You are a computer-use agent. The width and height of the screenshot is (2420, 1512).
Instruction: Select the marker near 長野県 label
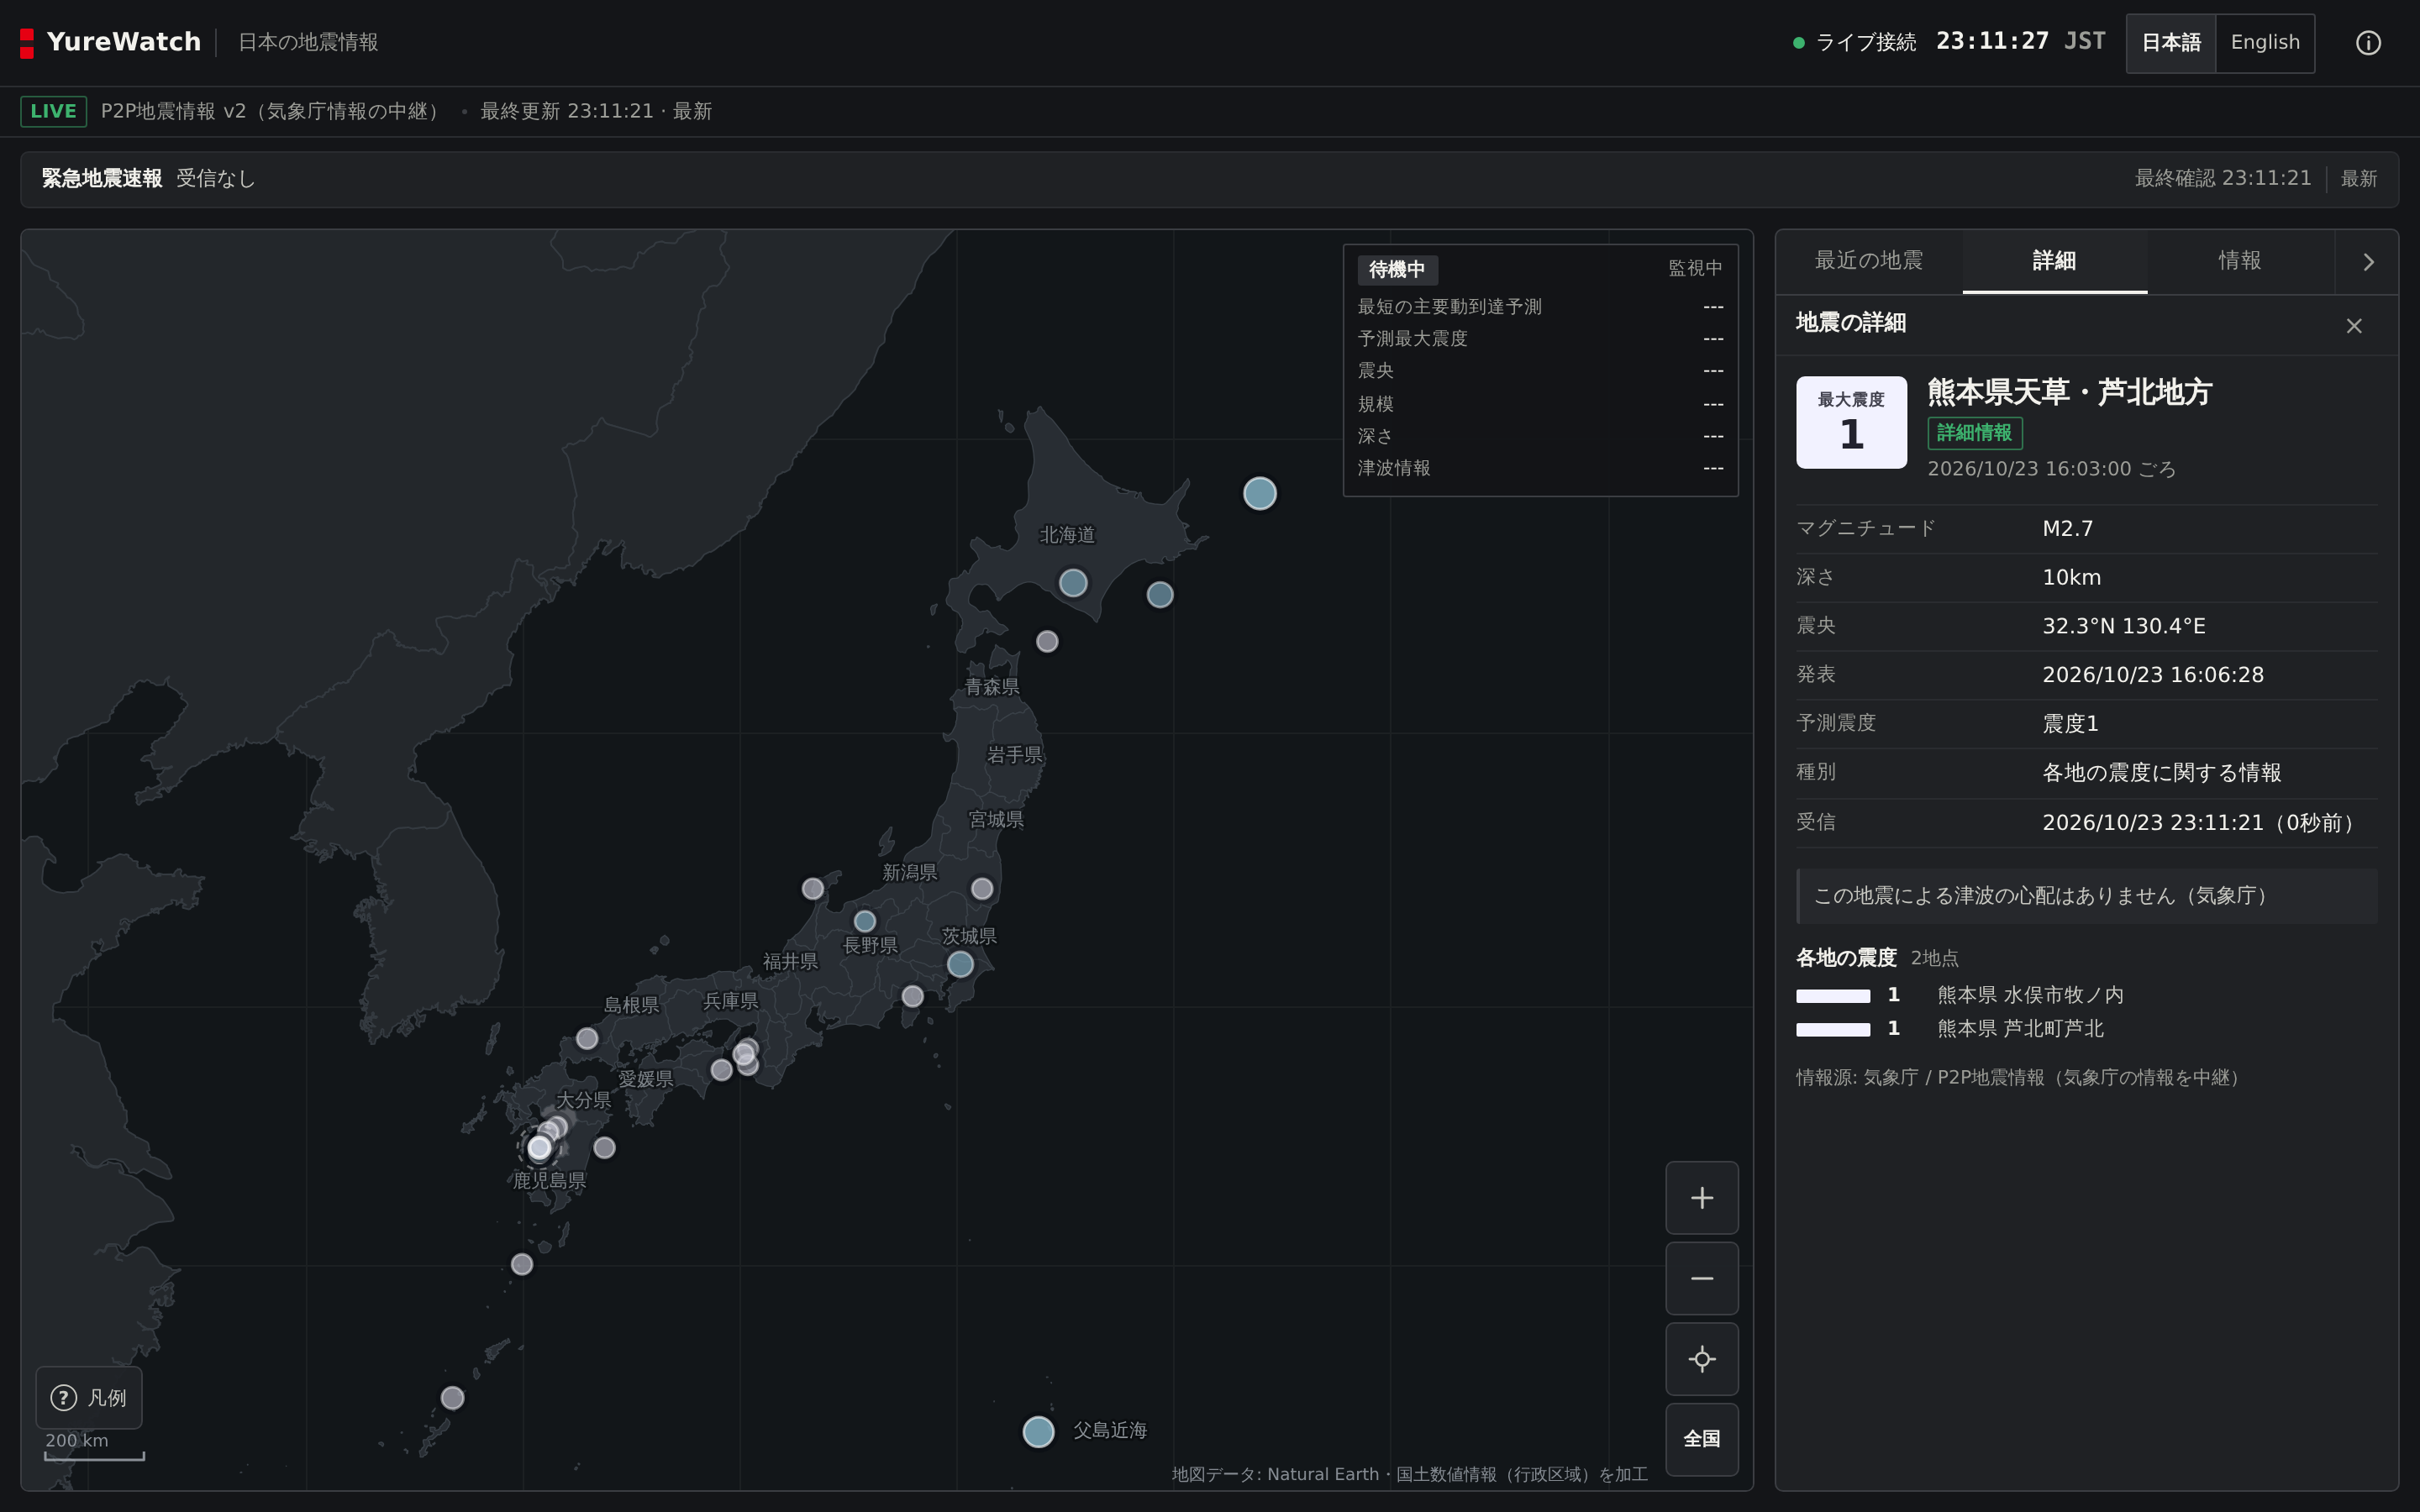click(x=865, y=921)
